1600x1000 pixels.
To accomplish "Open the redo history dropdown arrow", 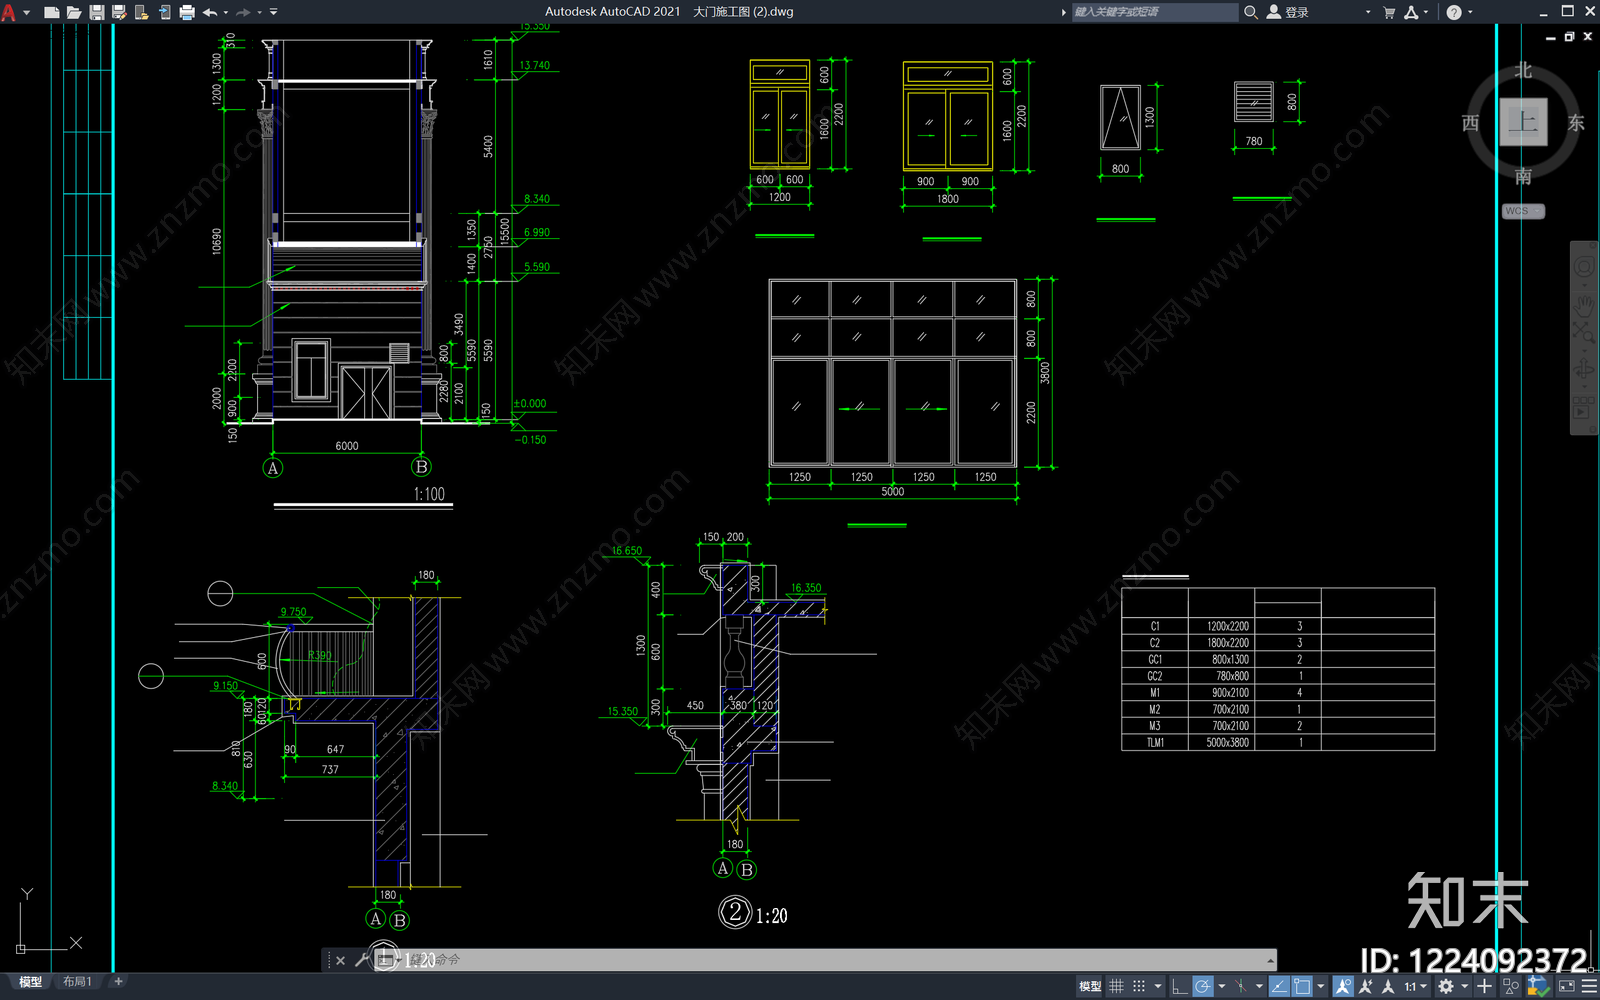I will tap(259, 12).
